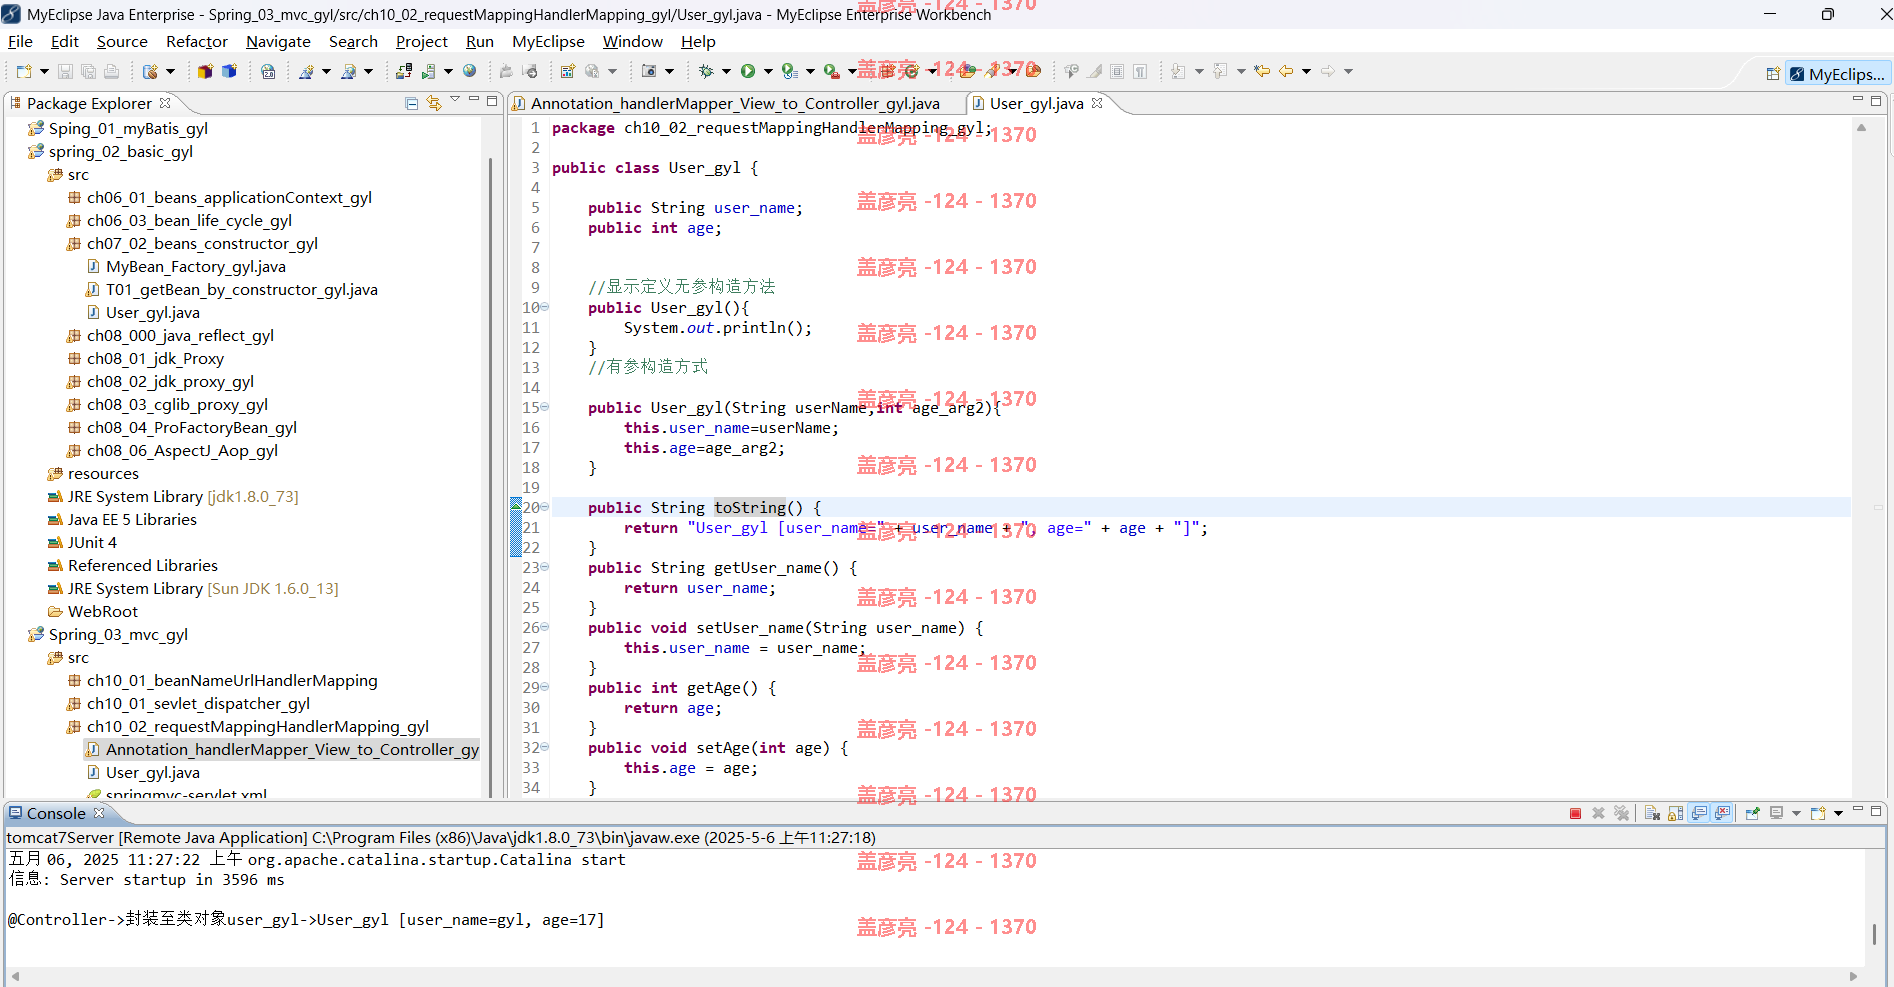Collapse the User_gyl constructor fold at line 10
Viewport: 1894px width, 987px height.
(x=545, y=307)
